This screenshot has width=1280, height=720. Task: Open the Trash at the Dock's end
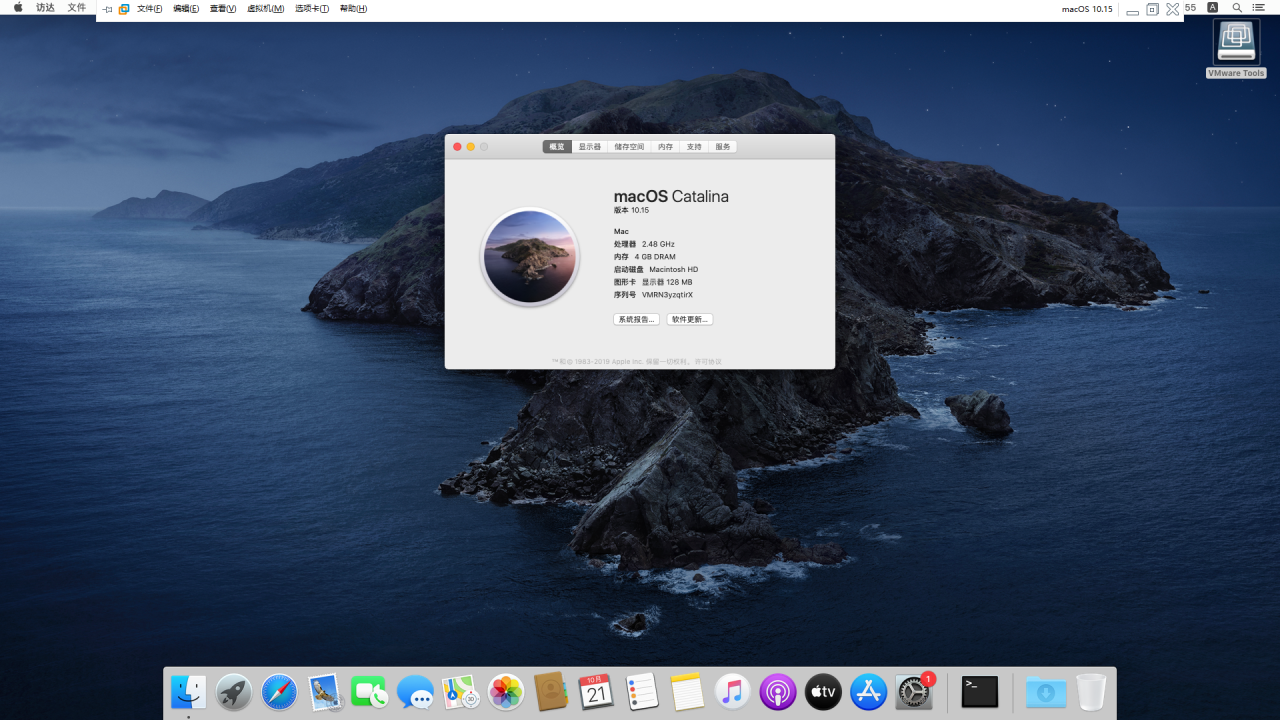pyautogui.click(x=1090, y=691)
